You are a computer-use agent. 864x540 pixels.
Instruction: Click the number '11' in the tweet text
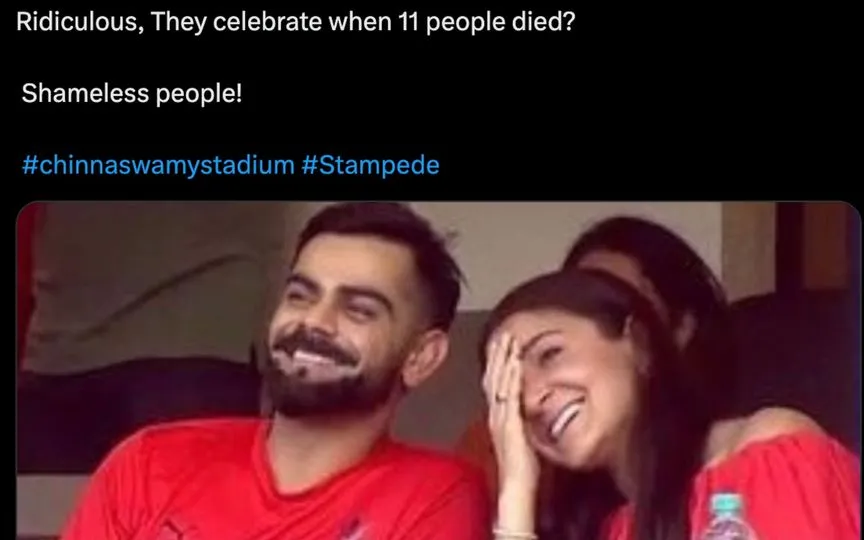point(406,22)
